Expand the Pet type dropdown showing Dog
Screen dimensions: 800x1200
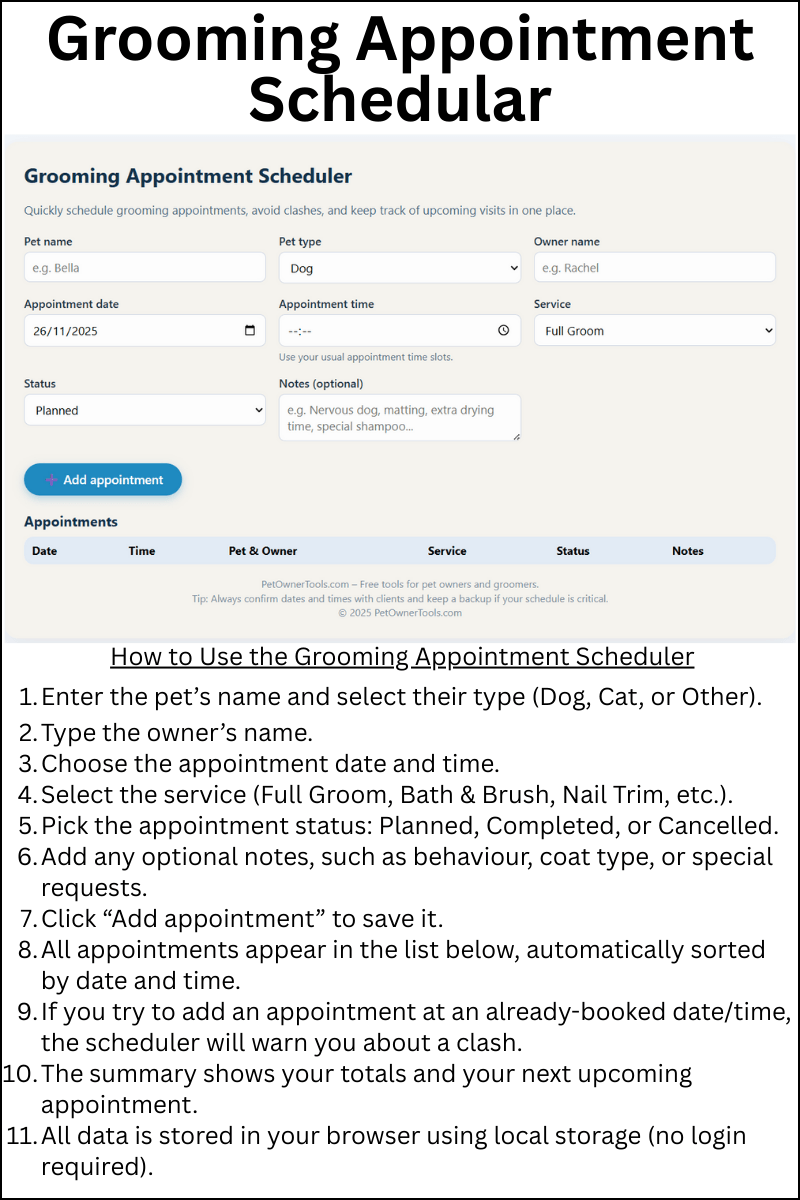[399, 268]
